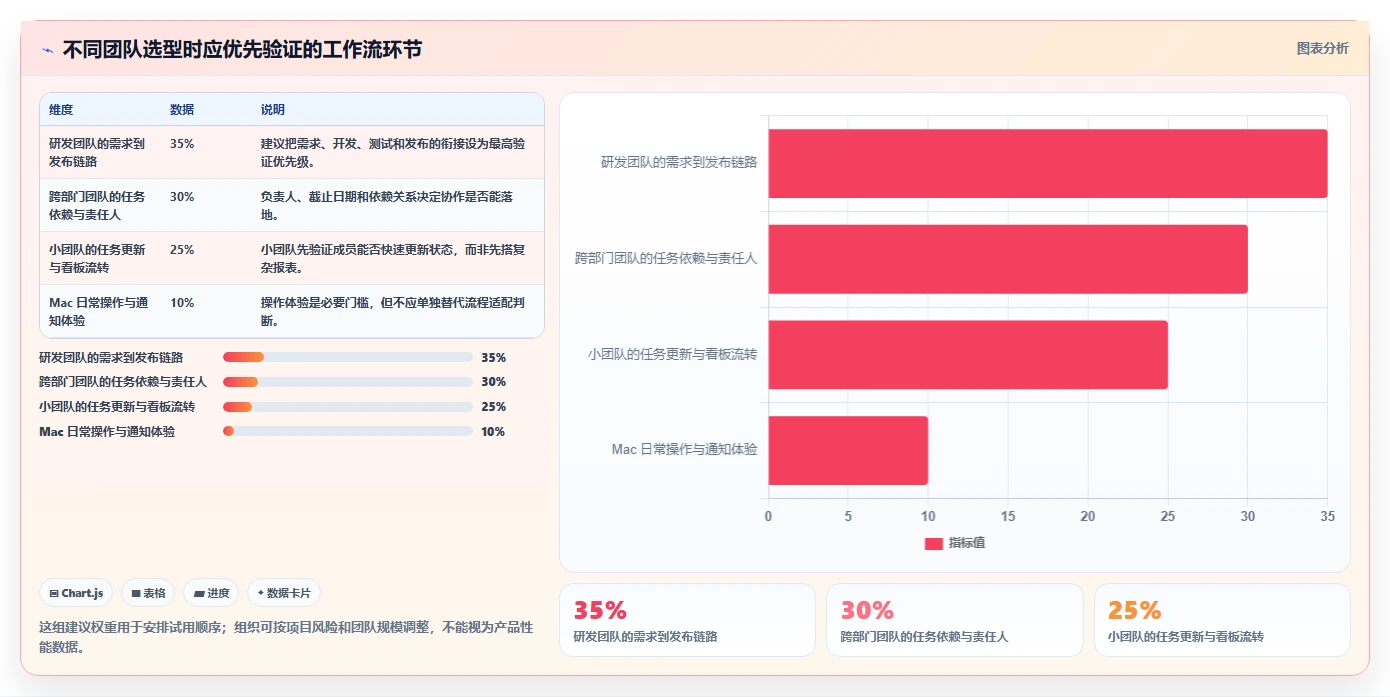1390x697 pixels.
Task: Click the Mac 日常操作与通知体验 progress bar
Action: click(348, 431)
